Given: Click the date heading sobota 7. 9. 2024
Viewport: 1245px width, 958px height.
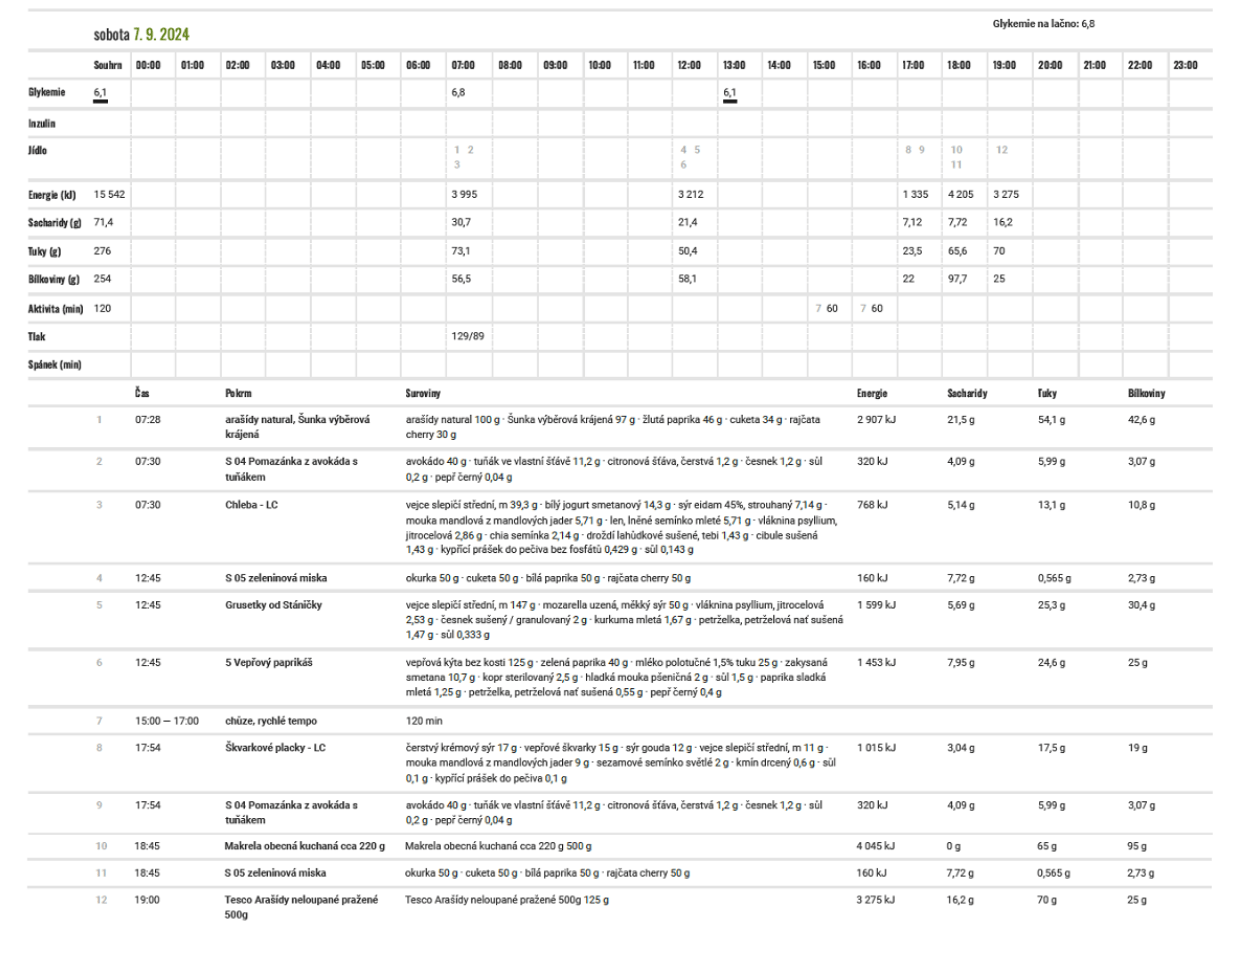Looking at the screenshot, I should [x=141, y=34].
